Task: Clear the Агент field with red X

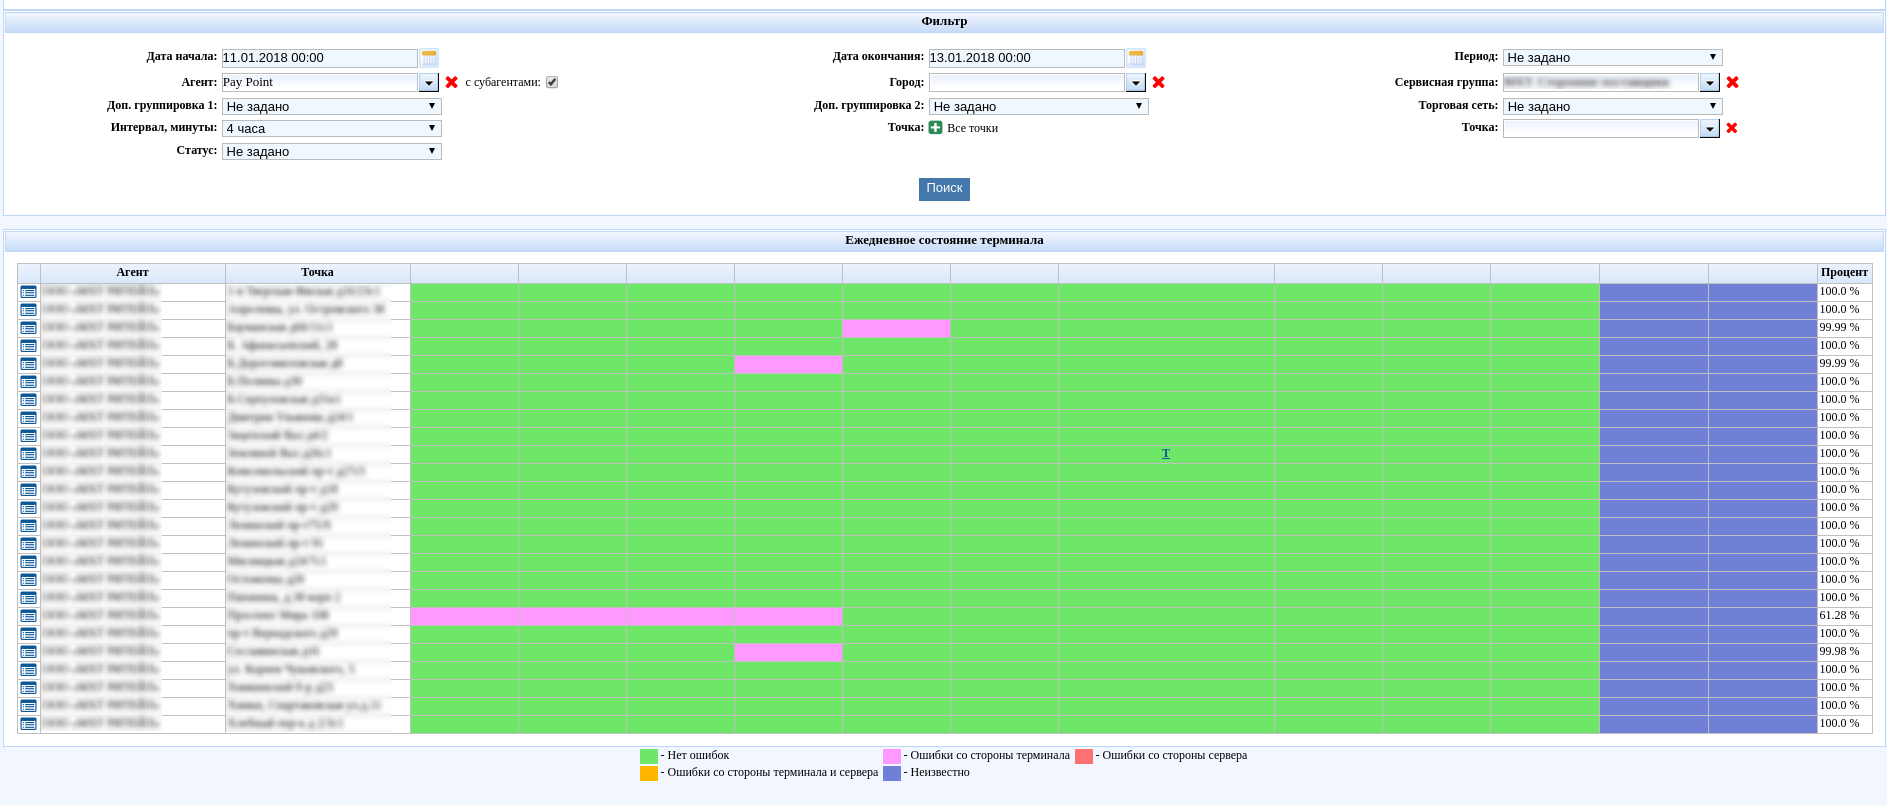Action: click(x=452, y=82)
